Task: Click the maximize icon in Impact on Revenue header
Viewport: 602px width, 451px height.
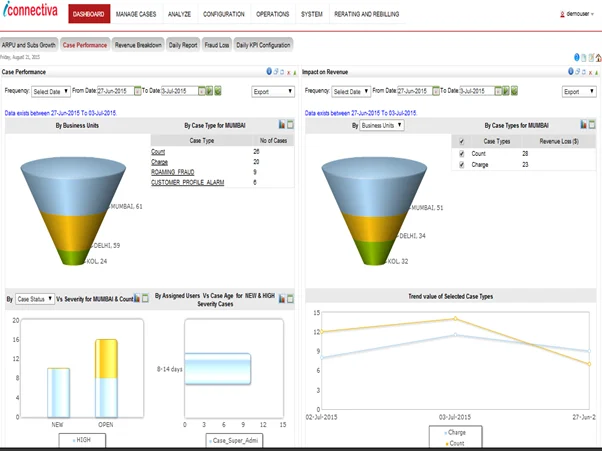Action: [584, 72]
